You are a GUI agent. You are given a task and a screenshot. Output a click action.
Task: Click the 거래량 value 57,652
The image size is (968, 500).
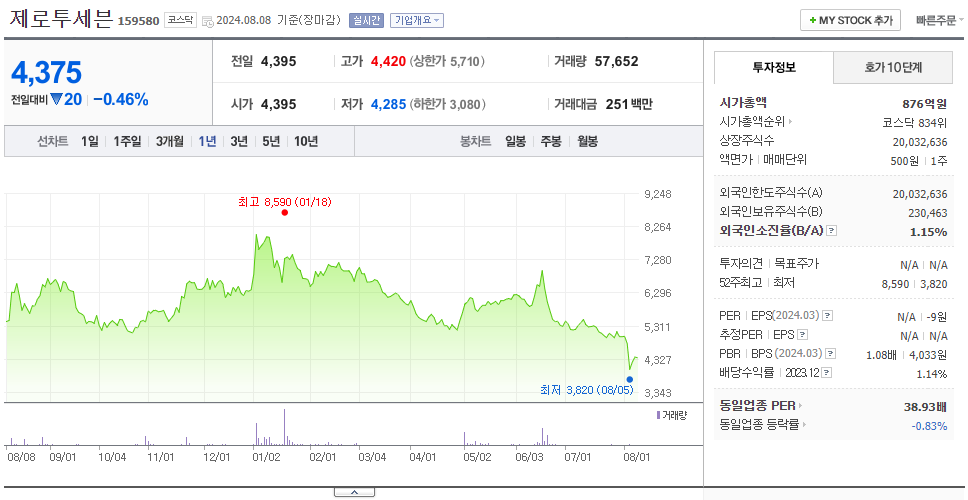tap(617, 61)
